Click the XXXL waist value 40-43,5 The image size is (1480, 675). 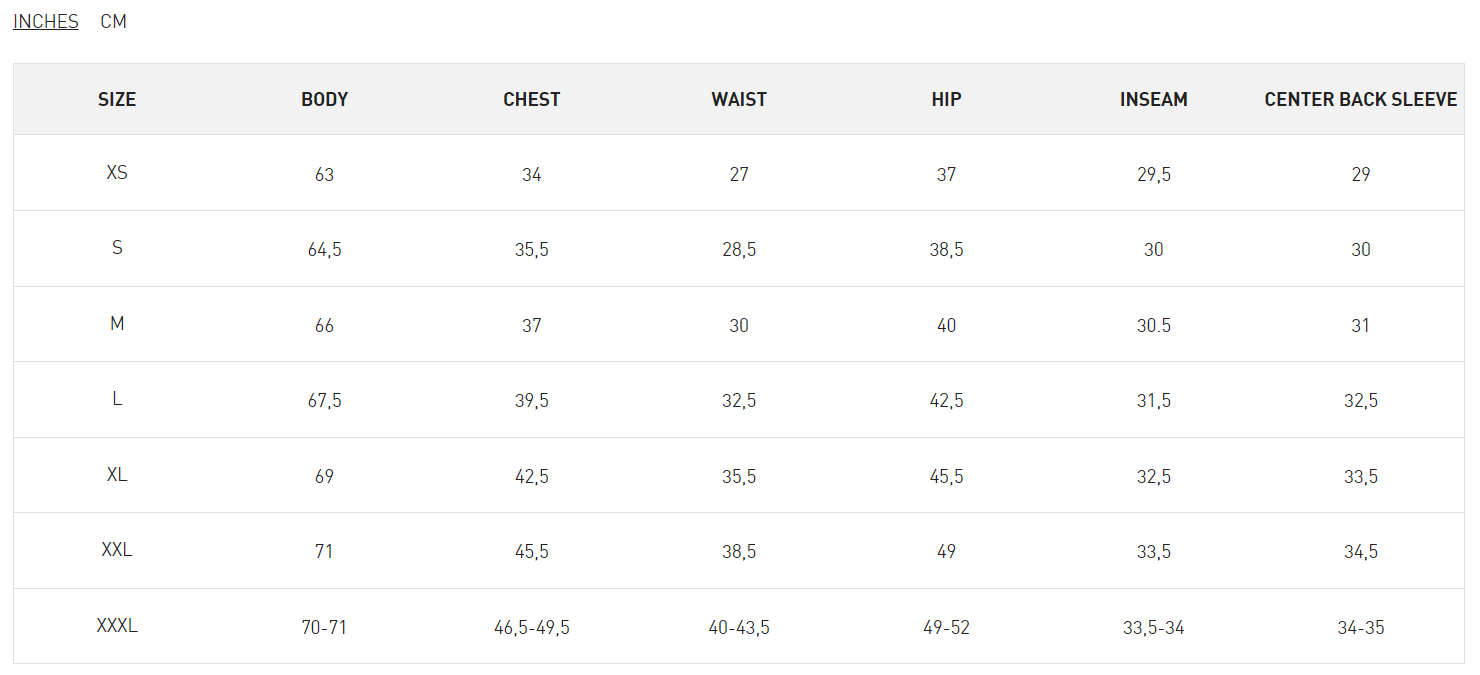(739, 628)
